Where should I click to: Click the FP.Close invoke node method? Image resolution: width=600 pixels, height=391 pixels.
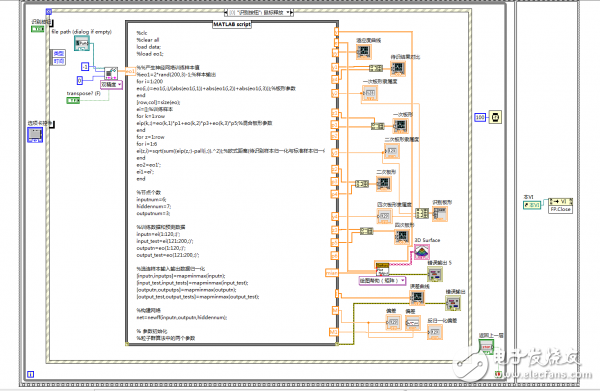click(561, 210)
